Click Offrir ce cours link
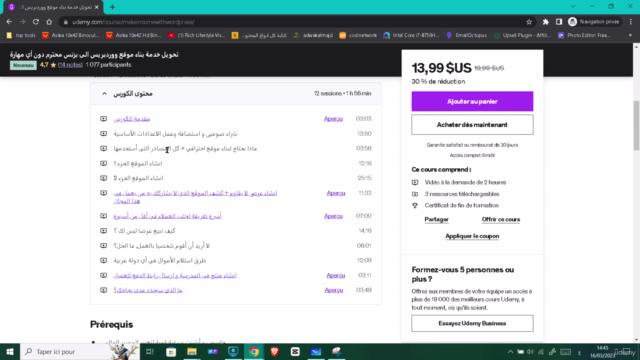The width and height of the screenshot is (640, 360). tap(501, 220)
